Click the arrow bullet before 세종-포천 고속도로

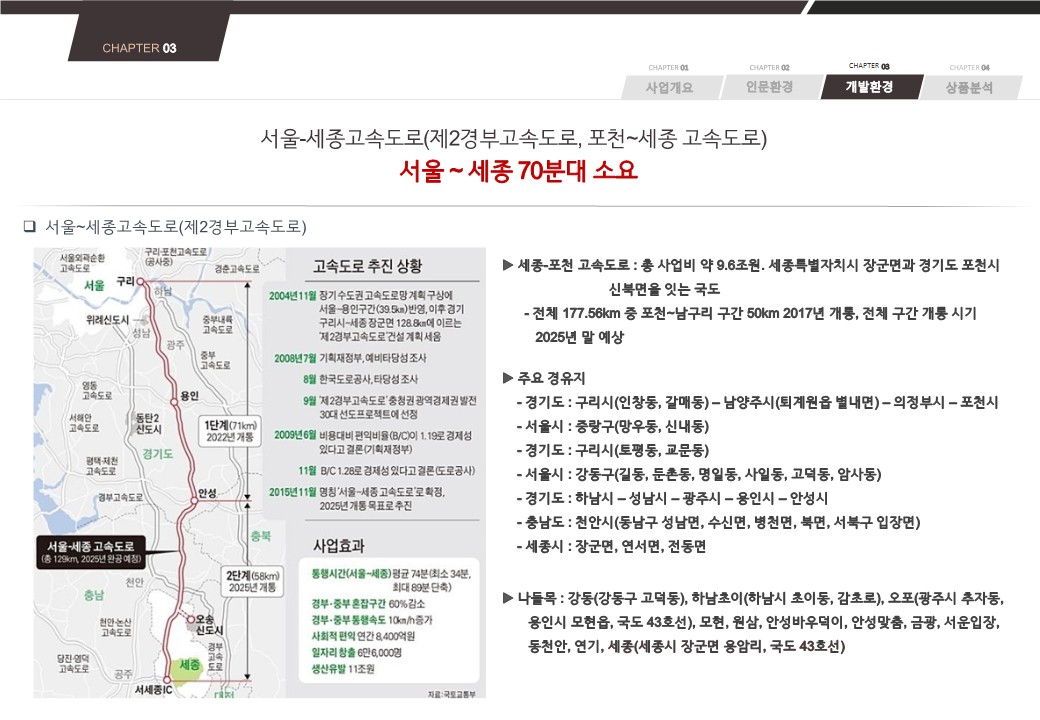click(x=508, y=265)
